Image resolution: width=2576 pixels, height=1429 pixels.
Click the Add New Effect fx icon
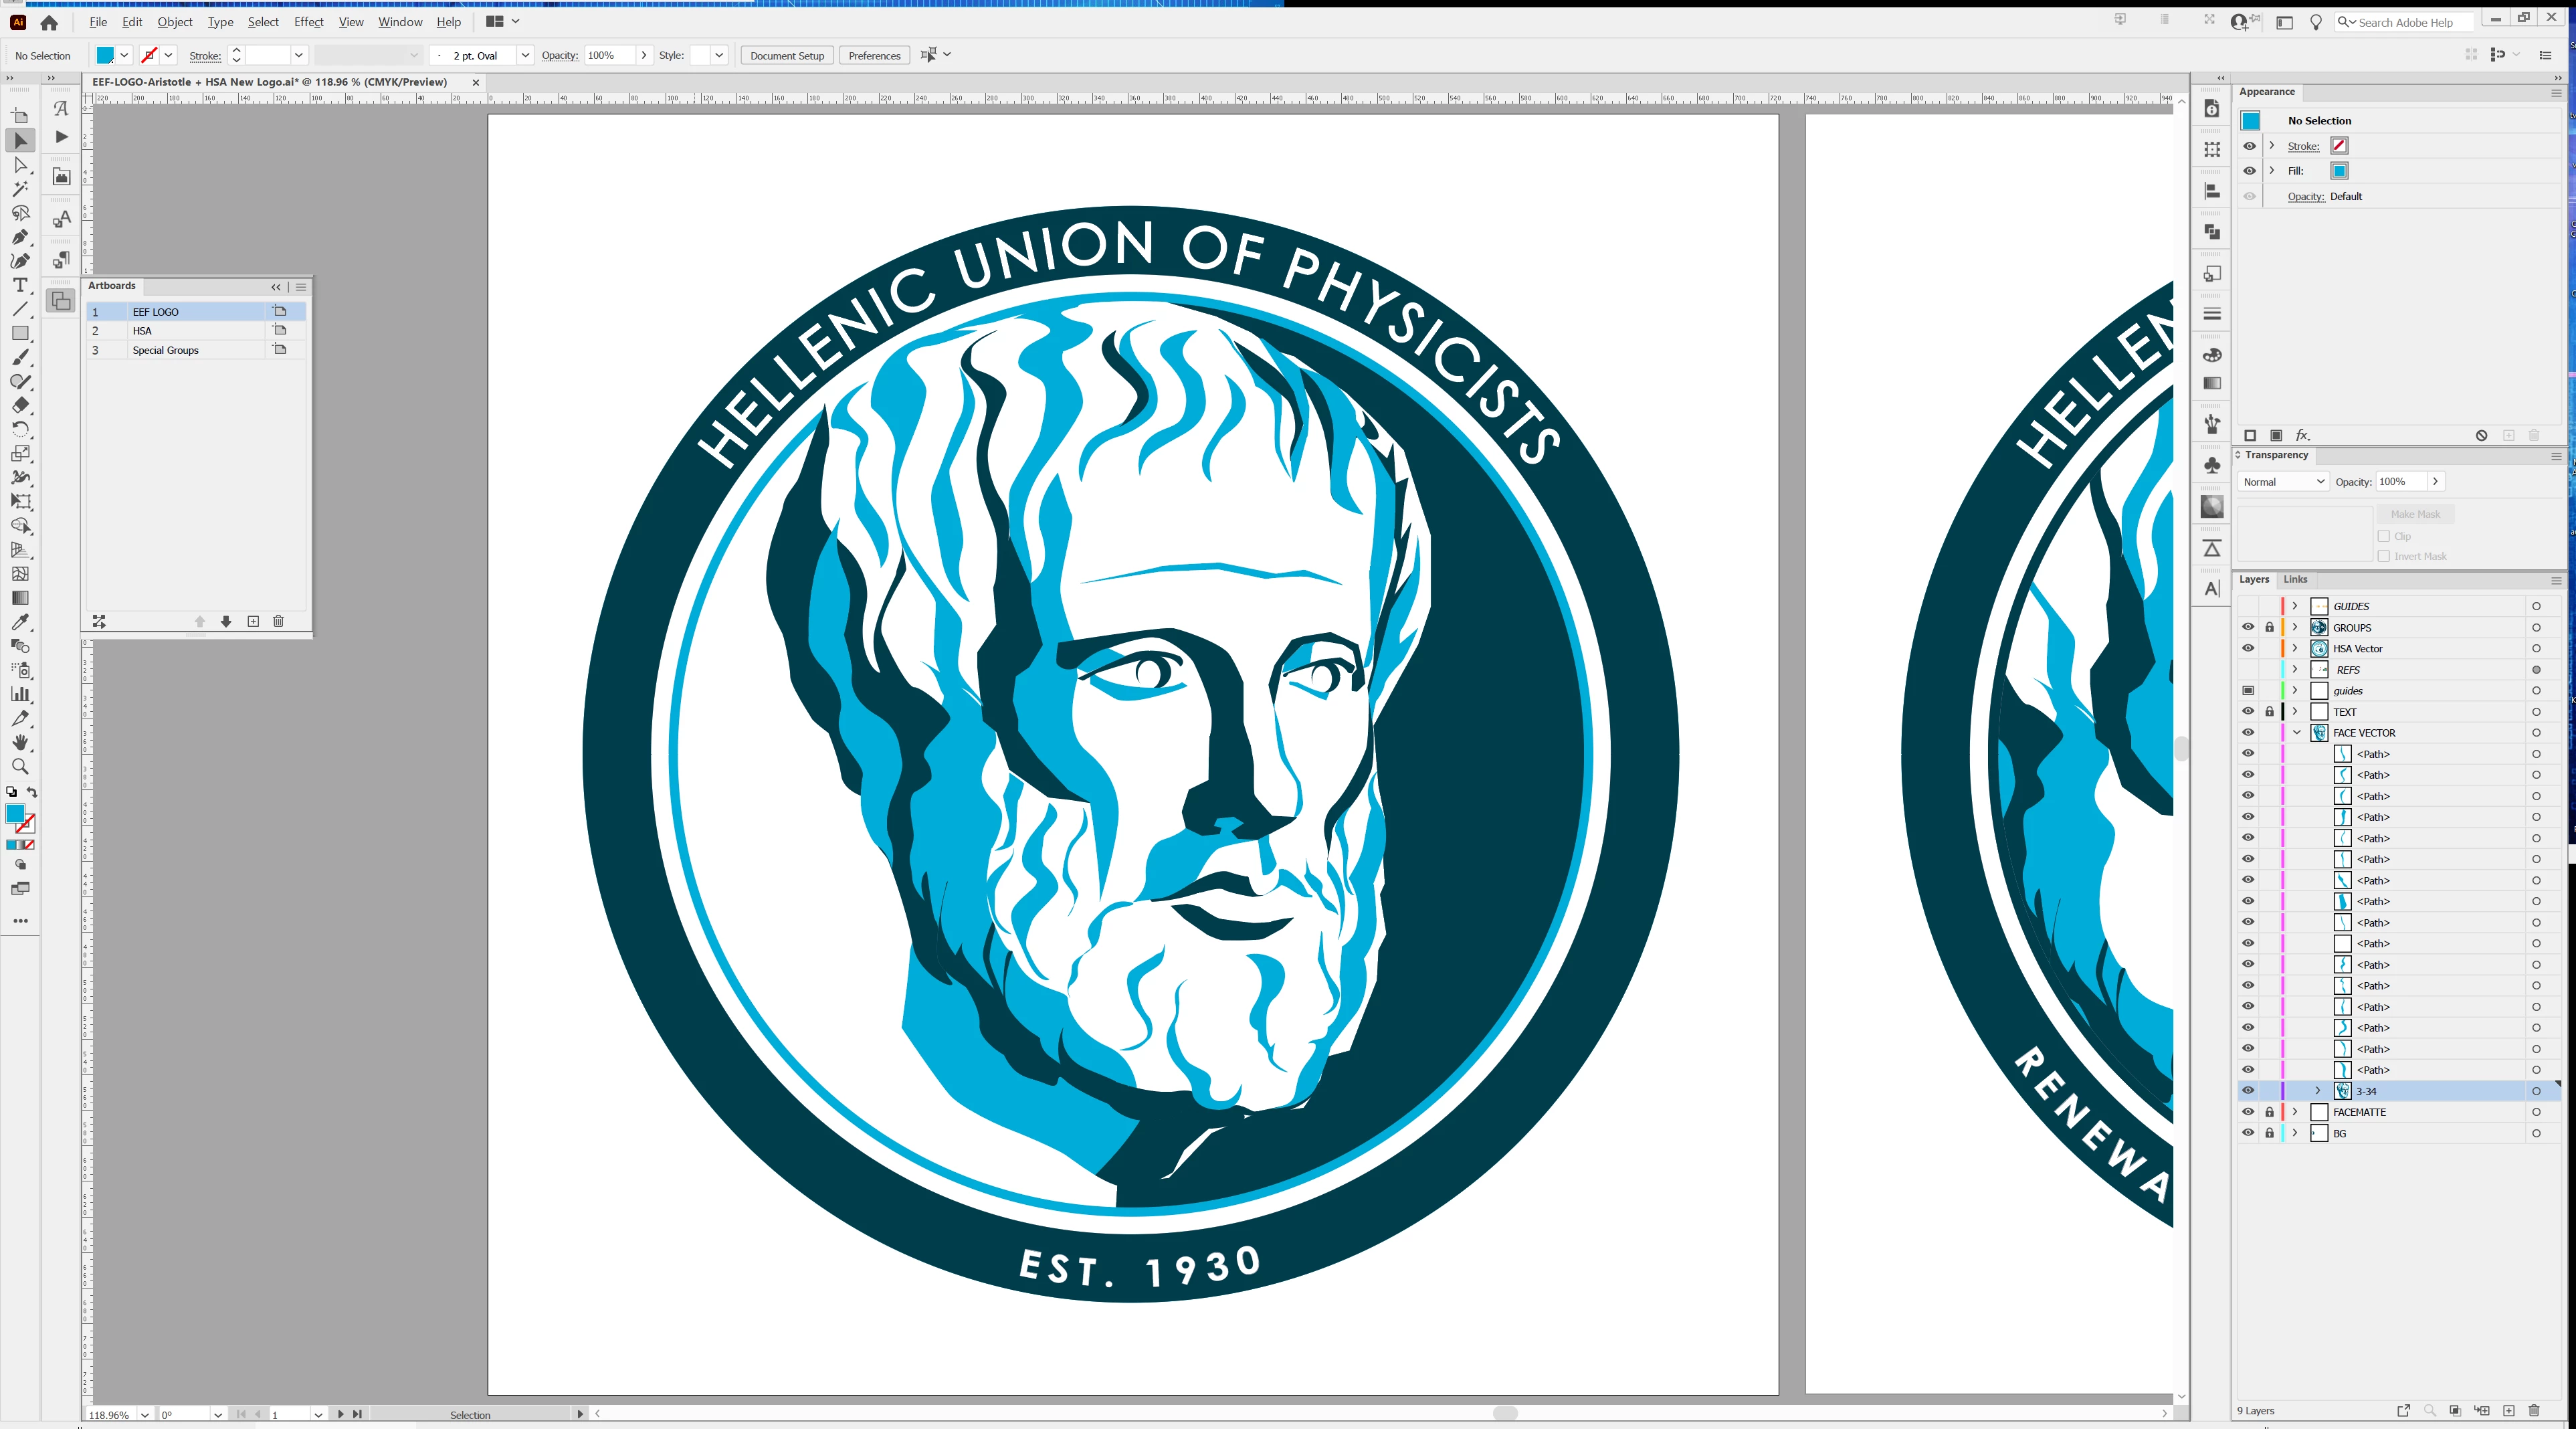2302,435
